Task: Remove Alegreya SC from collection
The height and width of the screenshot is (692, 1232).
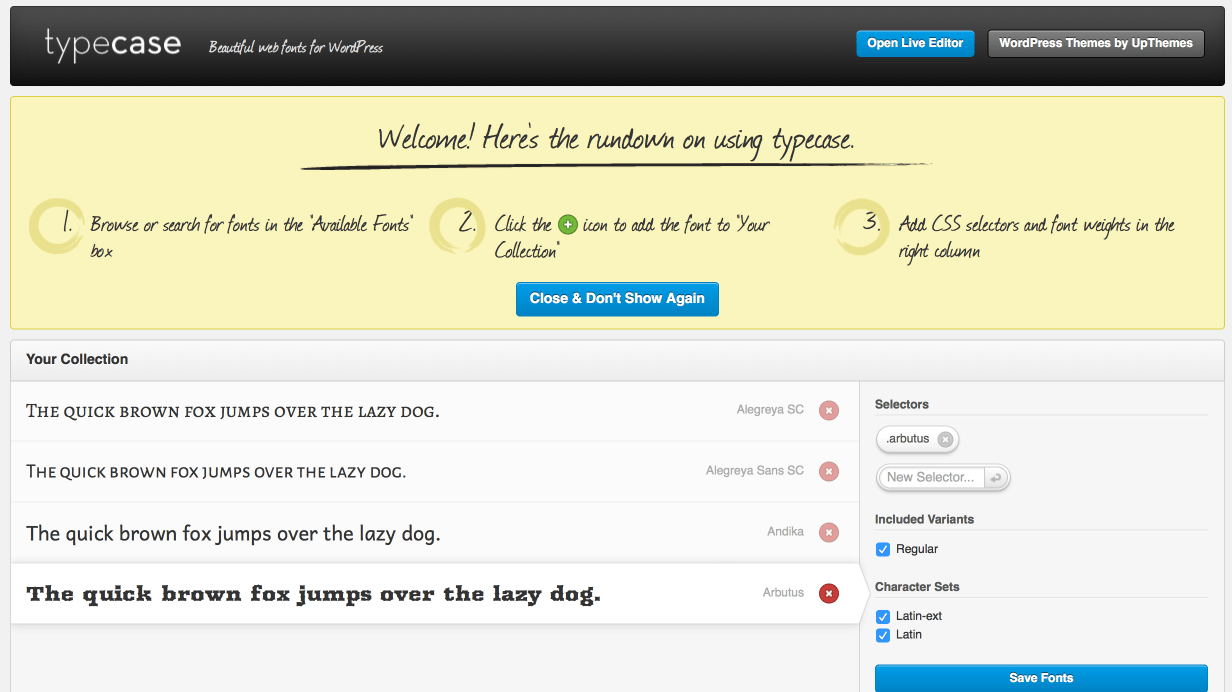Action: (x=829, y=410)
